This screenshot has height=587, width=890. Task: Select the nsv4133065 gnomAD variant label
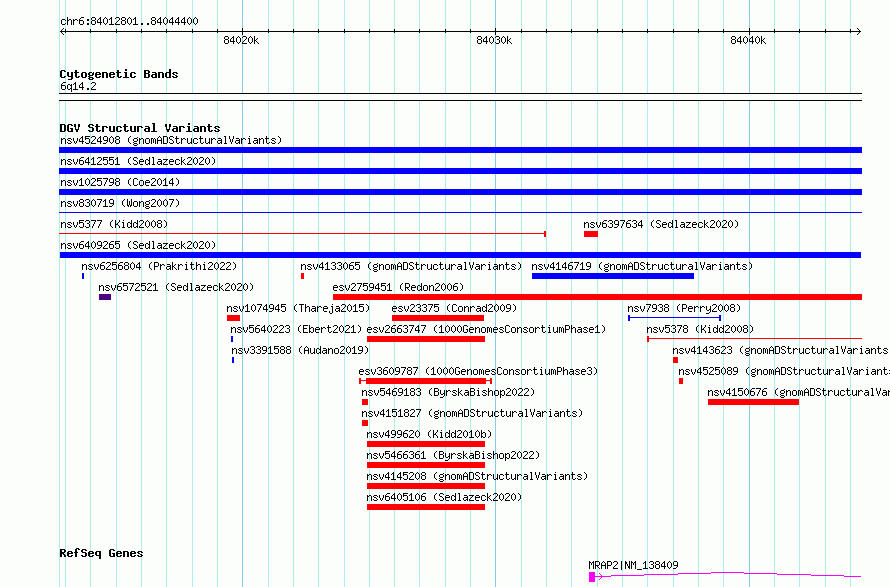pyautogui.click(x=411, y=266)
